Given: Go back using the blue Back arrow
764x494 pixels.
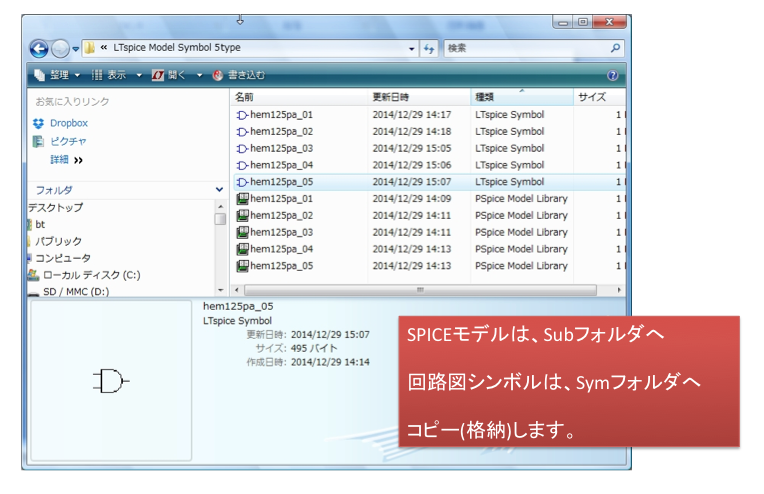Looking at the screenshot, I should (x=39, y=49).
